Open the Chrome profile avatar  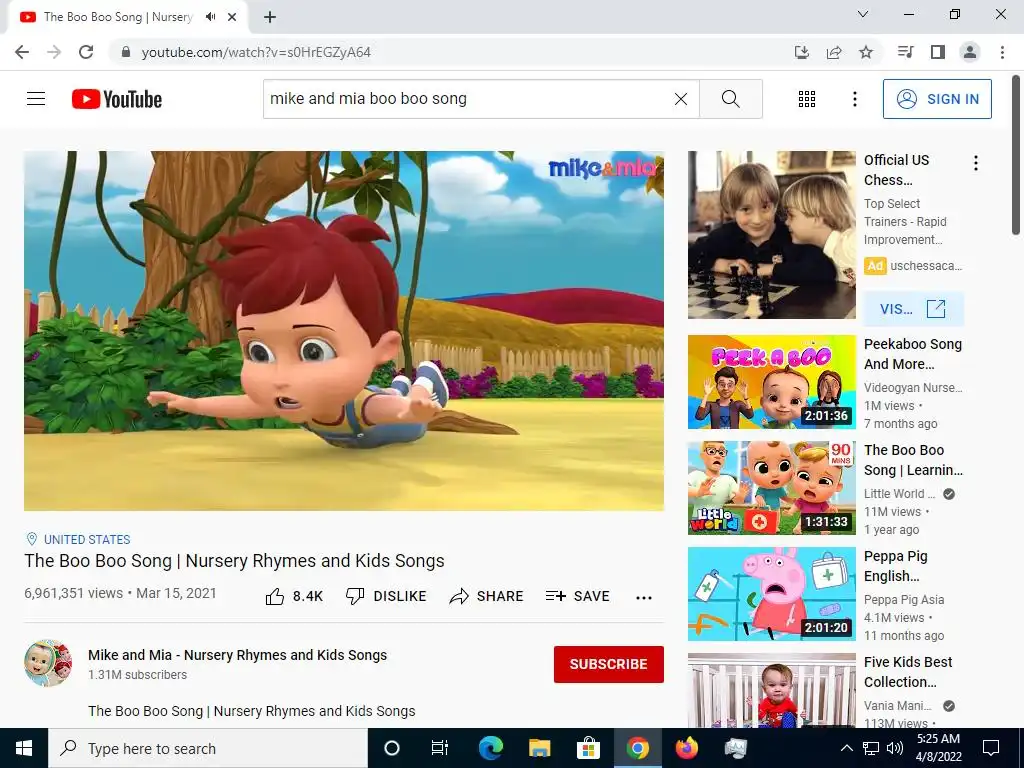pyautogui.click(x=970, y=52)
